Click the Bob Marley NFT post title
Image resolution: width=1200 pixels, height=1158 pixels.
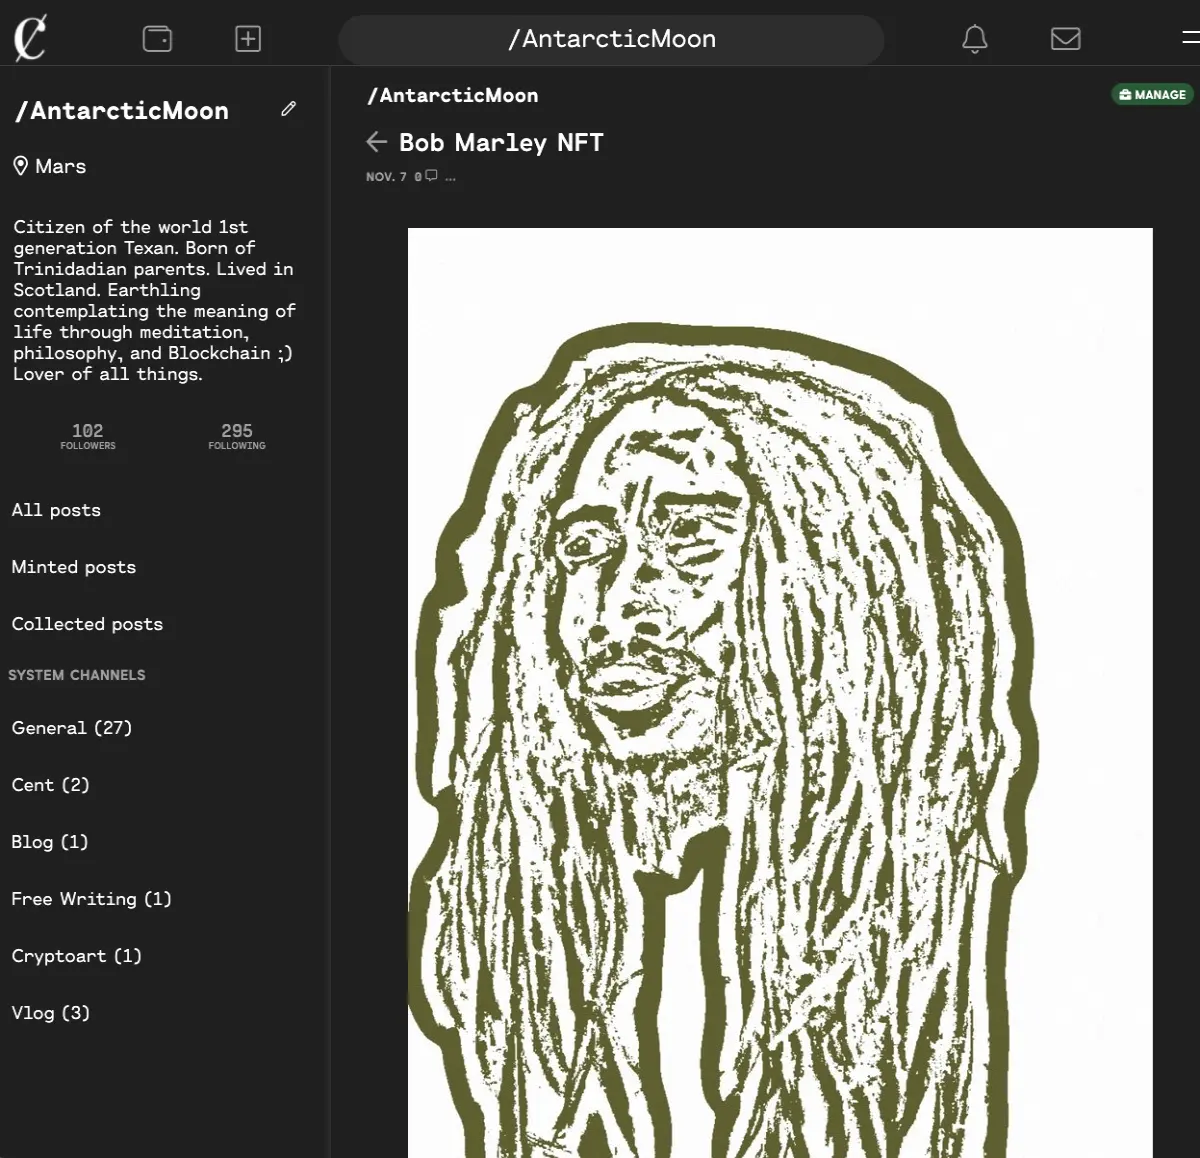[501, 142]
